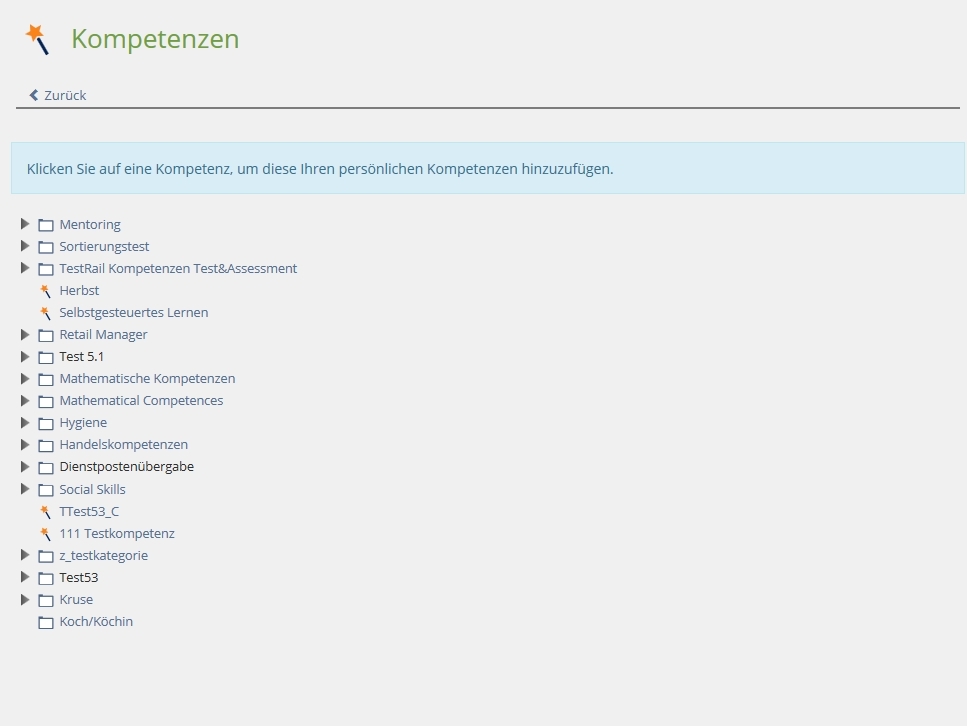Click the folder icon beside Koch/Köchin
This screenshot has width=967, height=726.
(x=46, y=622)
